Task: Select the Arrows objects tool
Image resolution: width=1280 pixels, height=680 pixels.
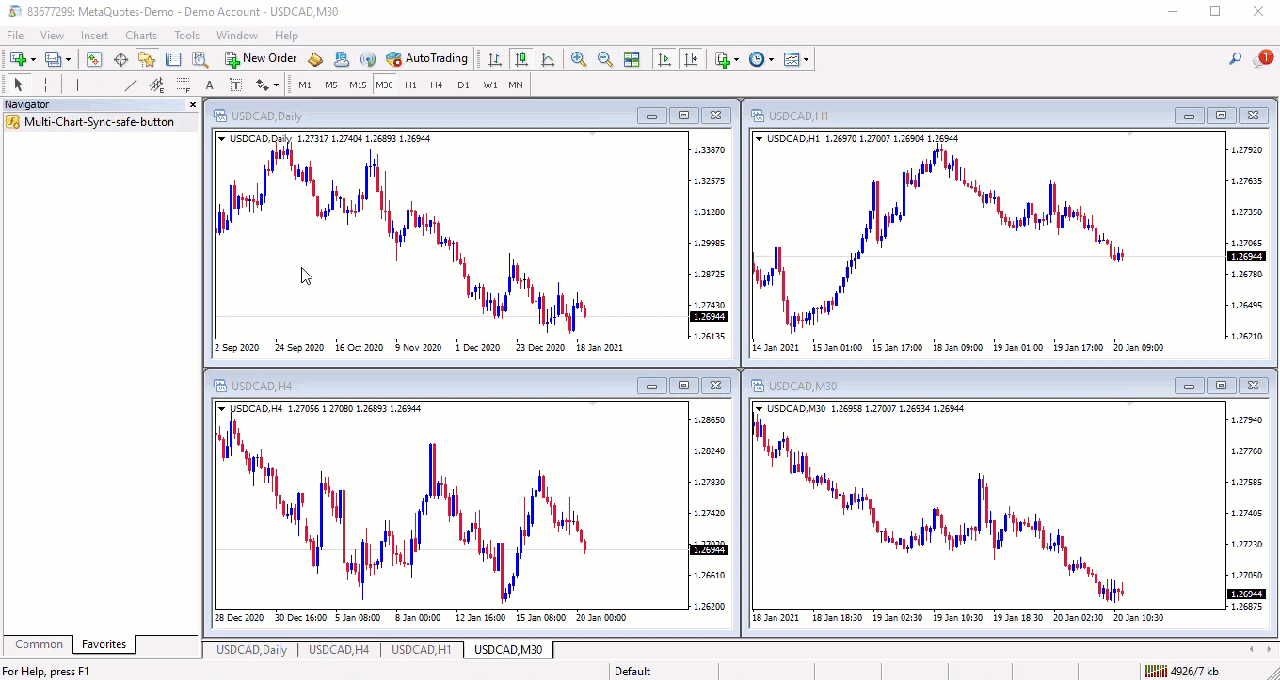Action: tap(262, 85)
